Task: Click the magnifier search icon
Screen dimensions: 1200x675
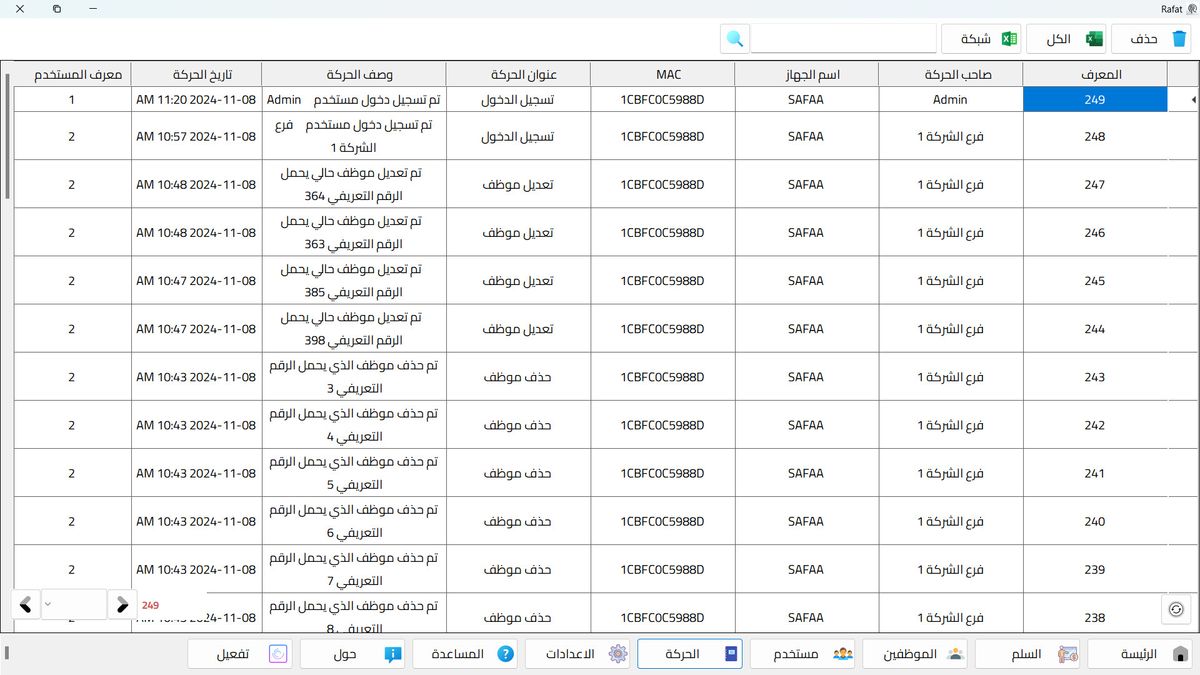Action: pyautogui.click(x=735, y=39)
